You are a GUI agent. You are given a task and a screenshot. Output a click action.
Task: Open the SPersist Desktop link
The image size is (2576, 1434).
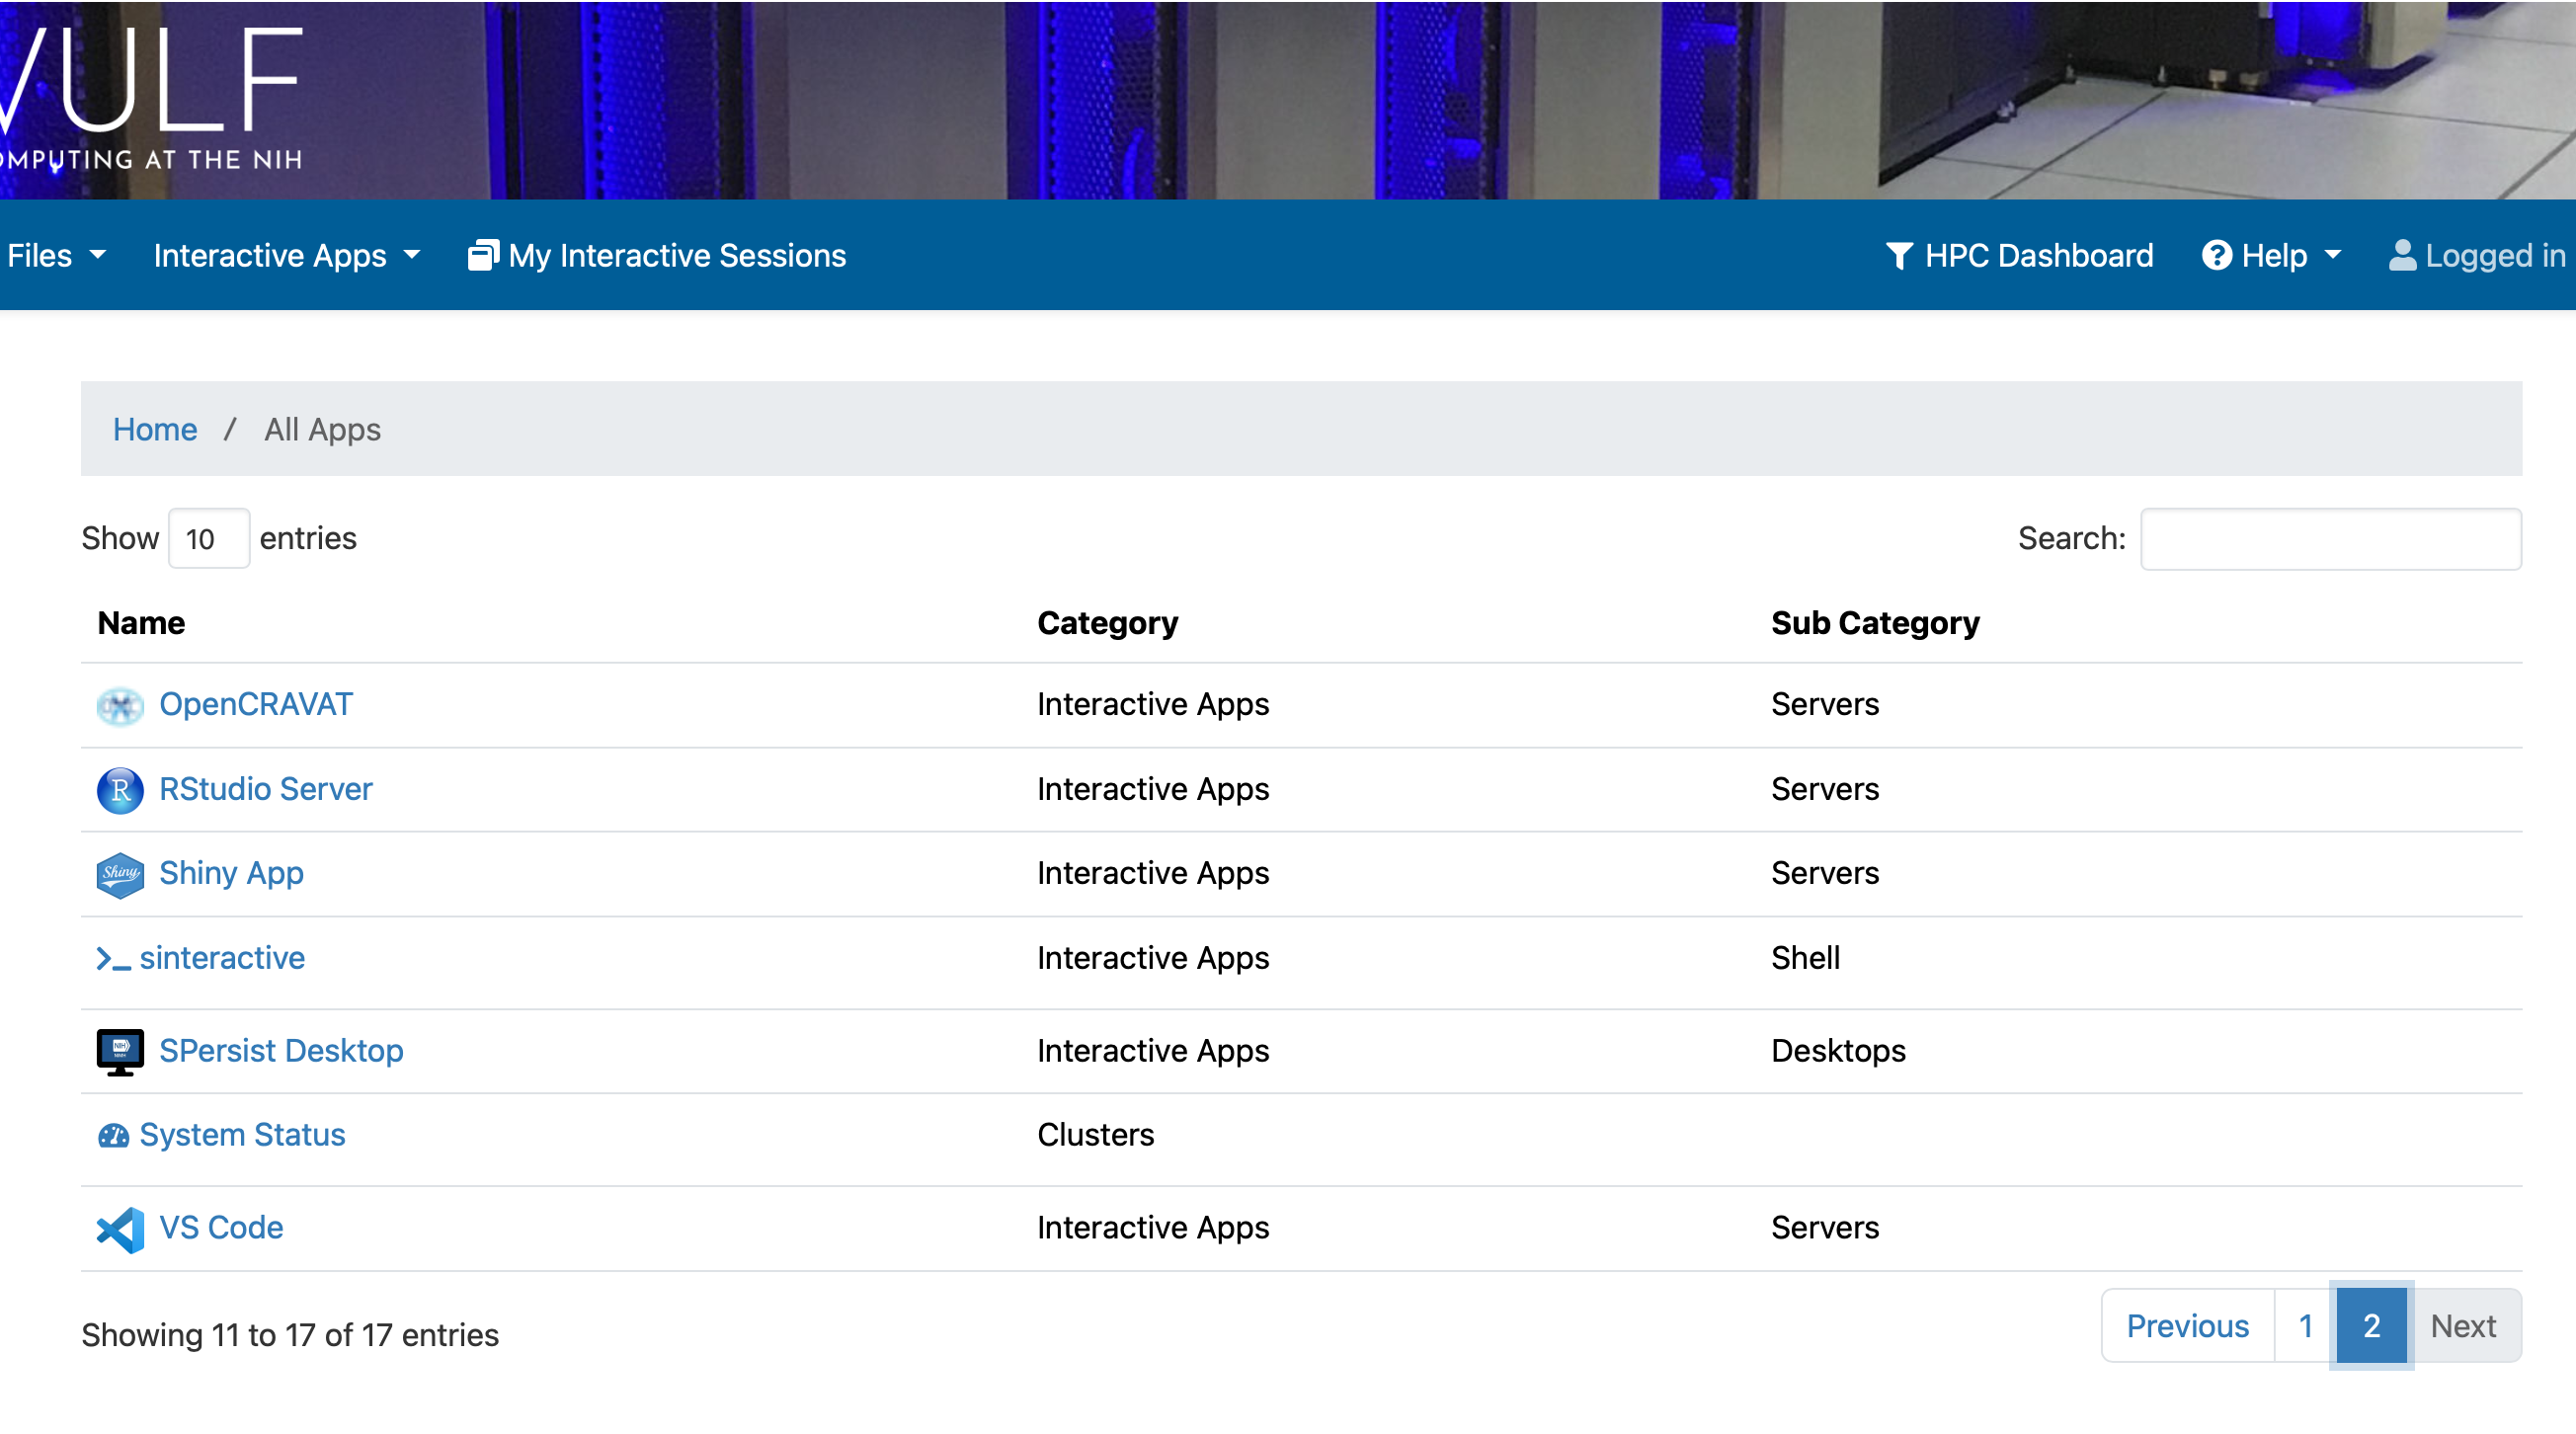click(282, 1051)
